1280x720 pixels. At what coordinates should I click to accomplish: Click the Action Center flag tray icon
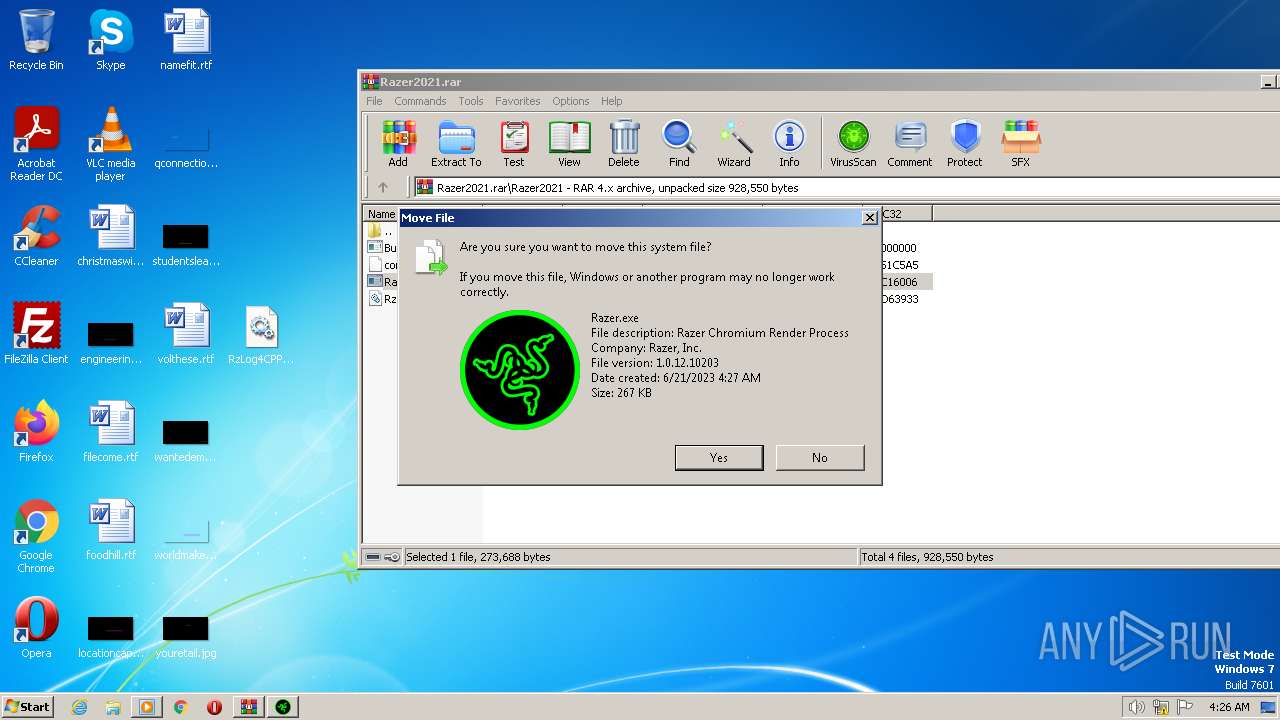[1186, 707]
